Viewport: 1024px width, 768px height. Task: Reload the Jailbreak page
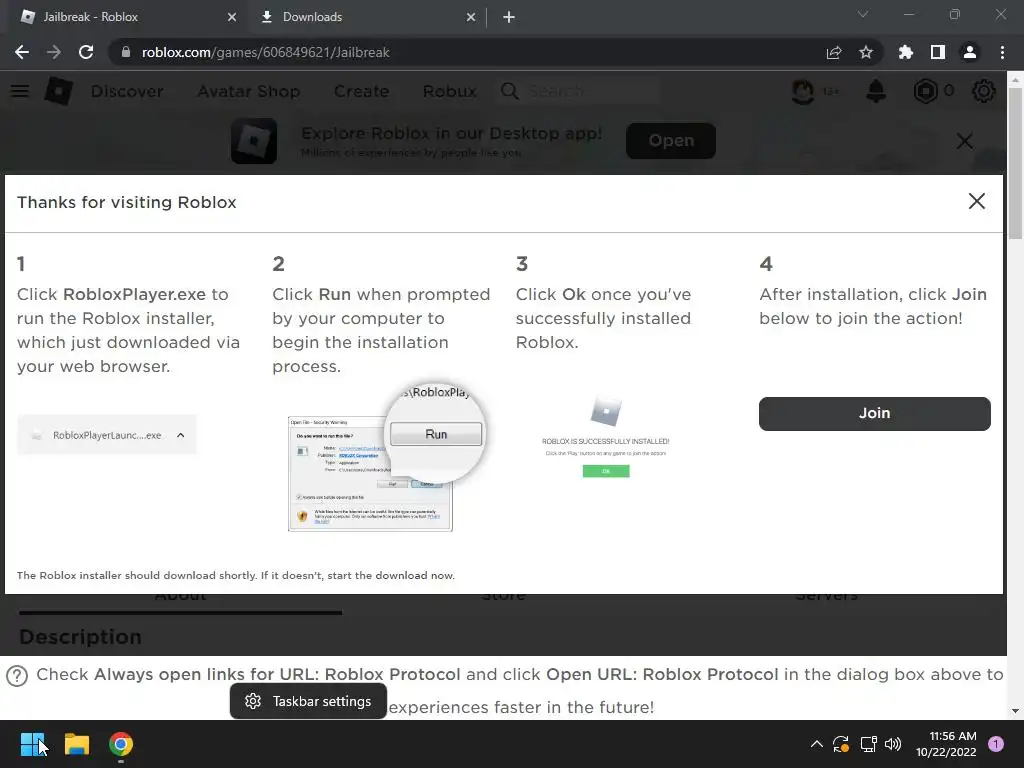pos(86,52)
